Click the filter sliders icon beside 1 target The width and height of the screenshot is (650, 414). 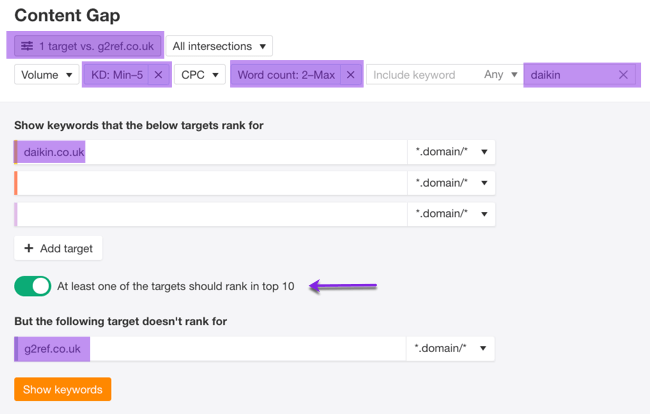(27, 46)
